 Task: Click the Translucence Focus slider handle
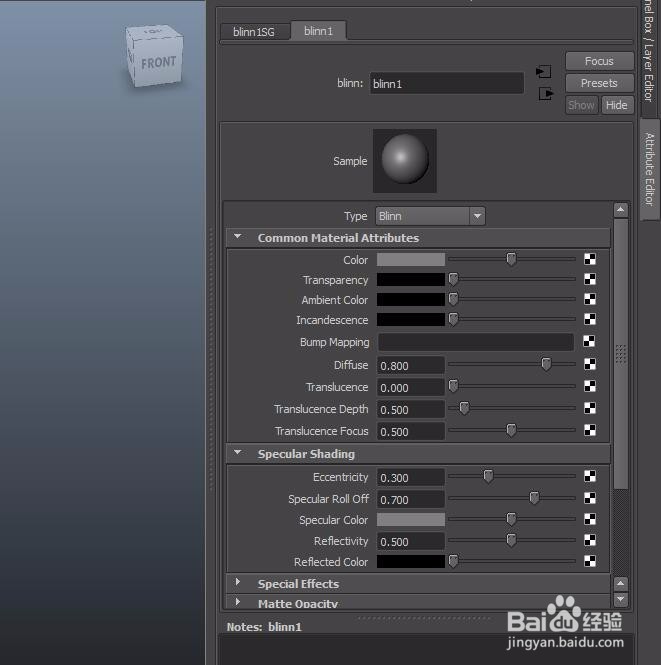tap(511, 430)
